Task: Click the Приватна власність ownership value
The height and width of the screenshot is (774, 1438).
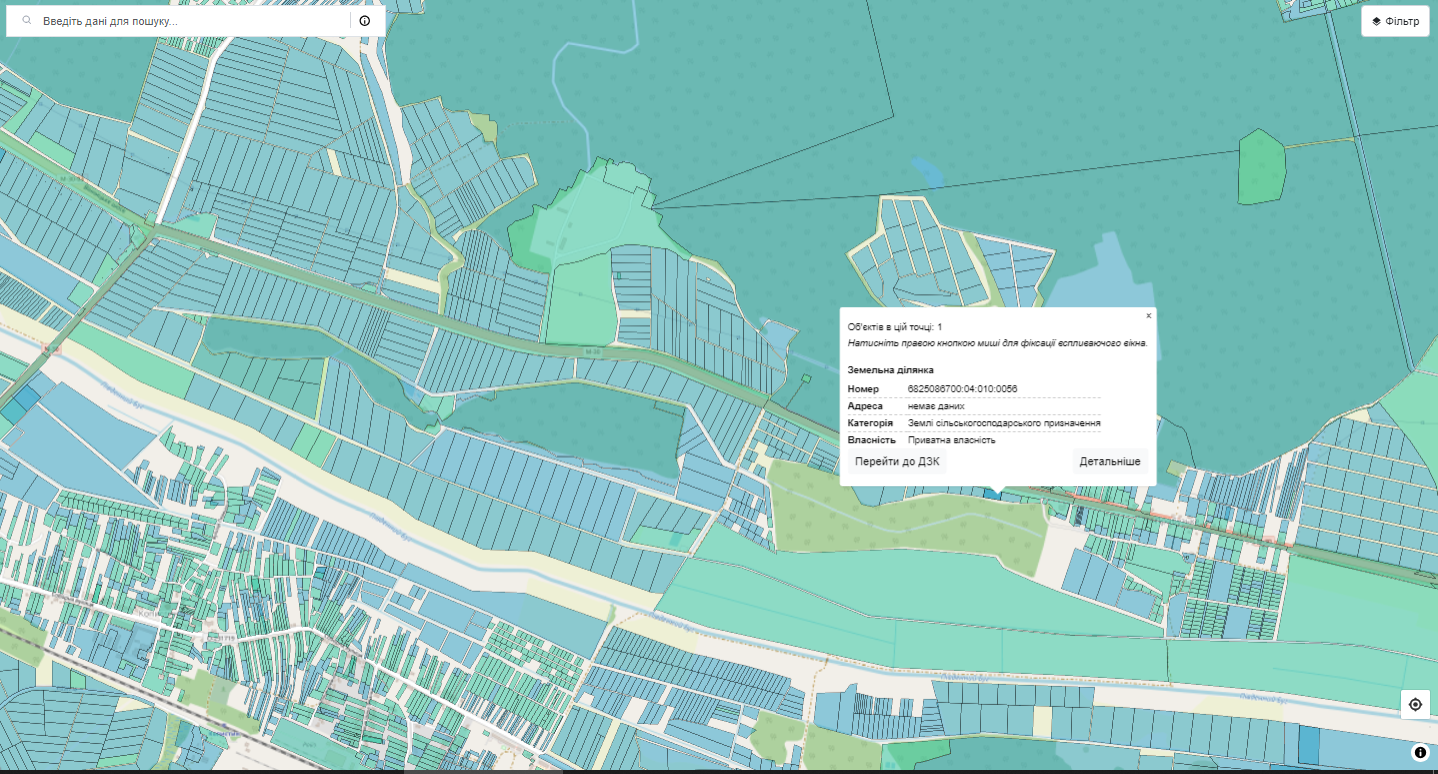Action: (951, 440)
